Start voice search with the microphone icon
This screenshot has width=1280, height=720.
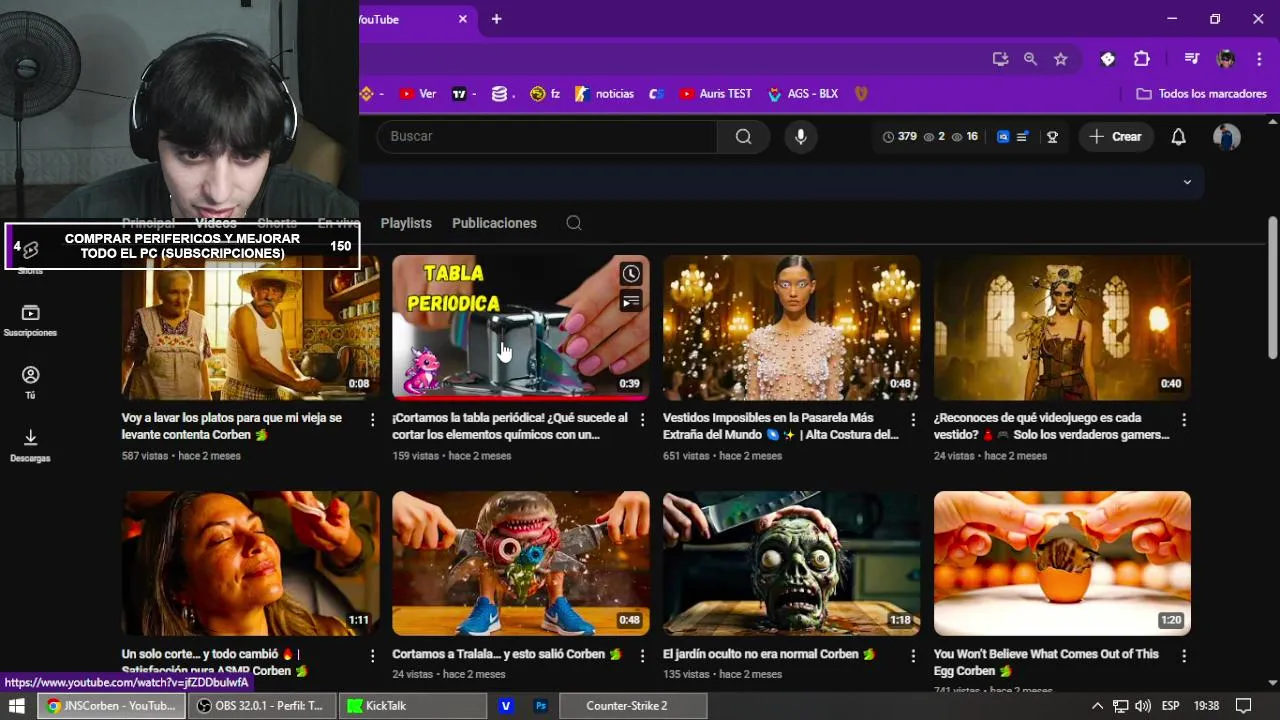point(800,137)
